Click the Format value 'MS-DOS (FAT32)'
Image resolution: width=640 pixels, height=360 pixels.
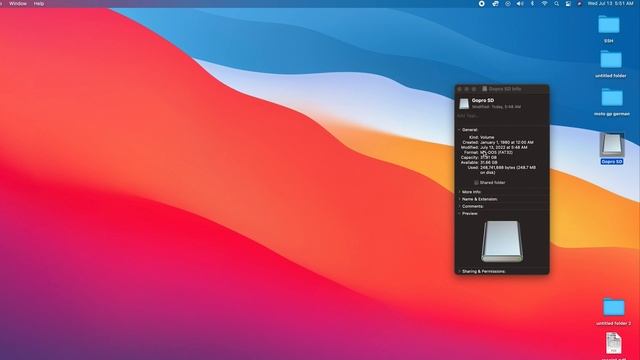coord(497,152)
